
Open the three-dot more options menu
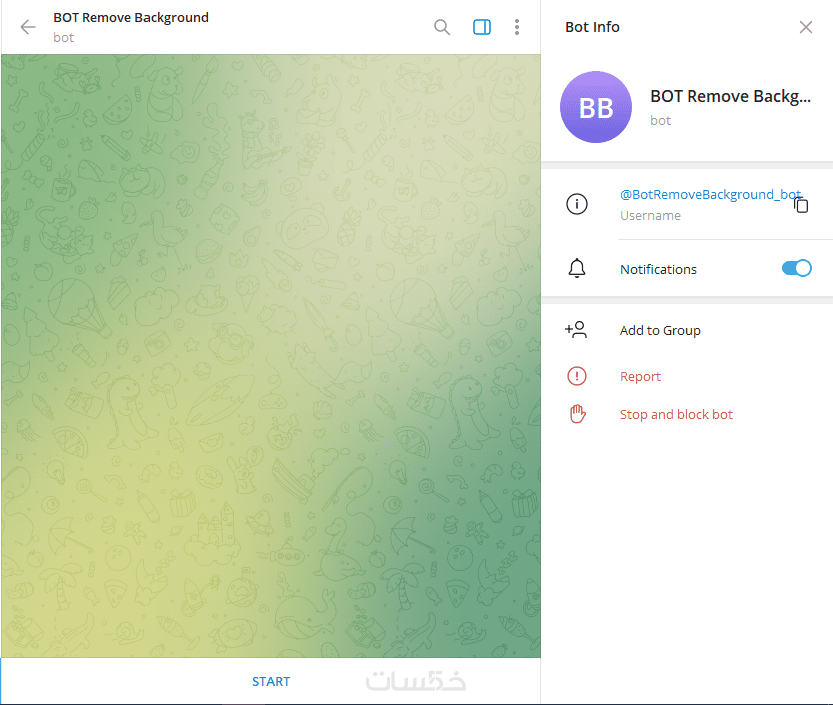click(516, 27)
